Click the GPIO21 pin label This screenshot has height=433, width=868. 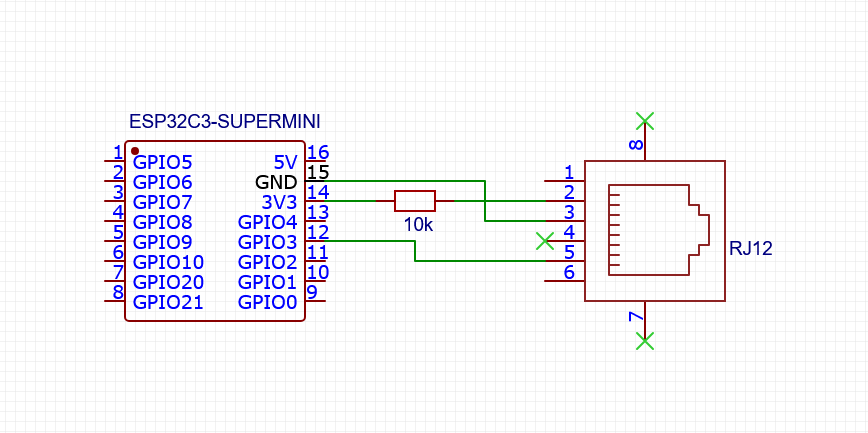tap(168, 302)
